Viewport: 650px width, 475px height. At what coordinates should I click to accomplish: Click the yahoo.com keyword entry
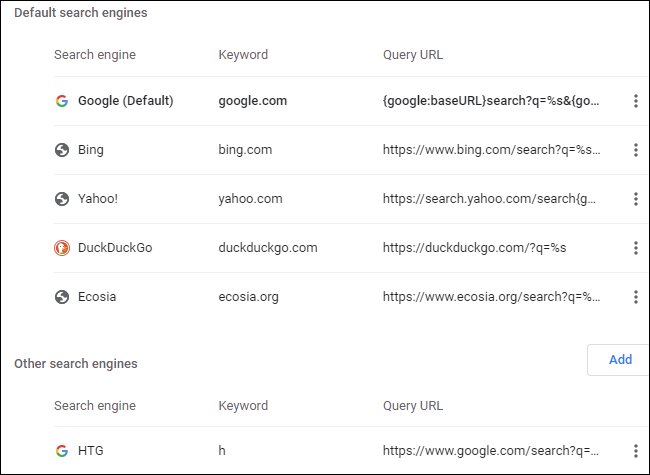tap(250, 199)
